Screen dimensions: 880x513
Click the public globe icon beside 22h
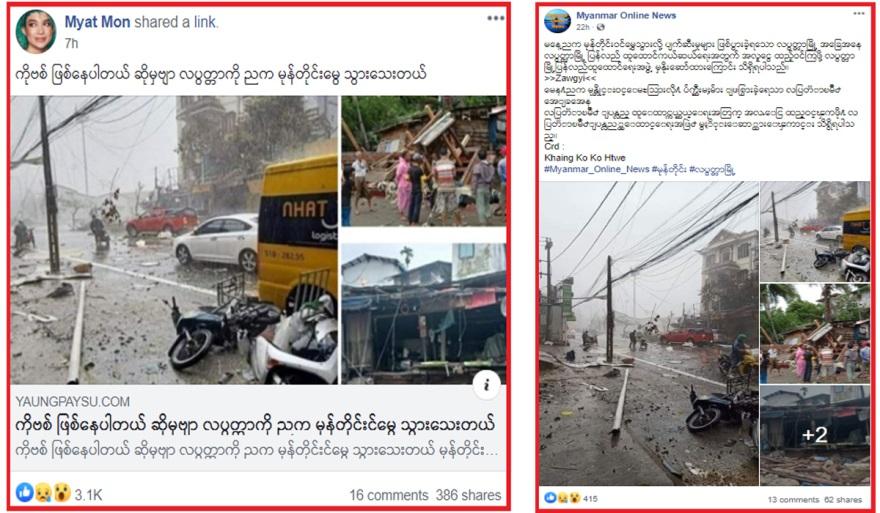pyautogui.click(x=601, y=27)
